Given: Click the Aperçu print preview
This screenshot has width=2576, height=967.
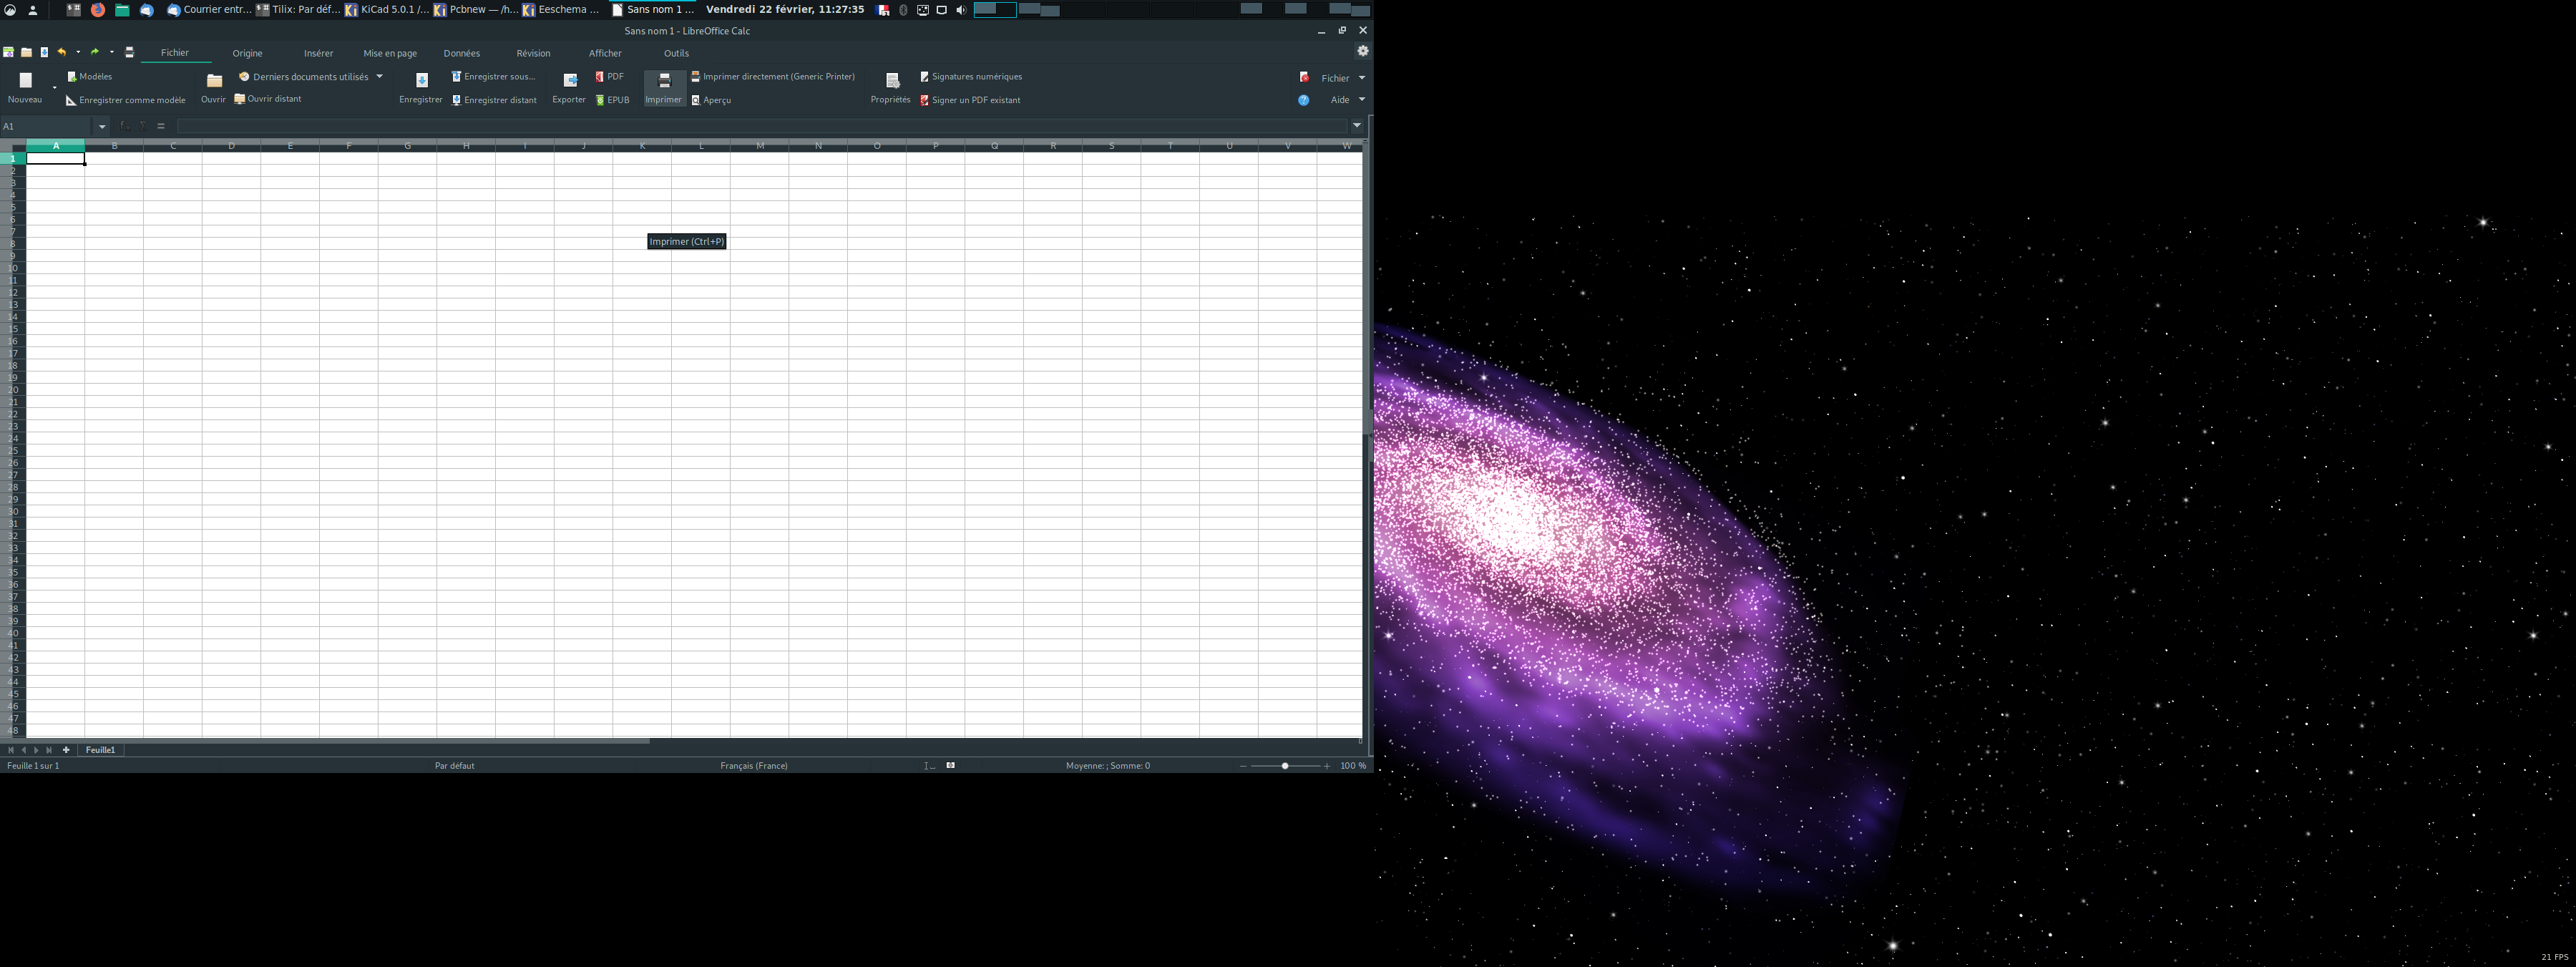Looking at the screenshot, I should click(x=711, y=100).
